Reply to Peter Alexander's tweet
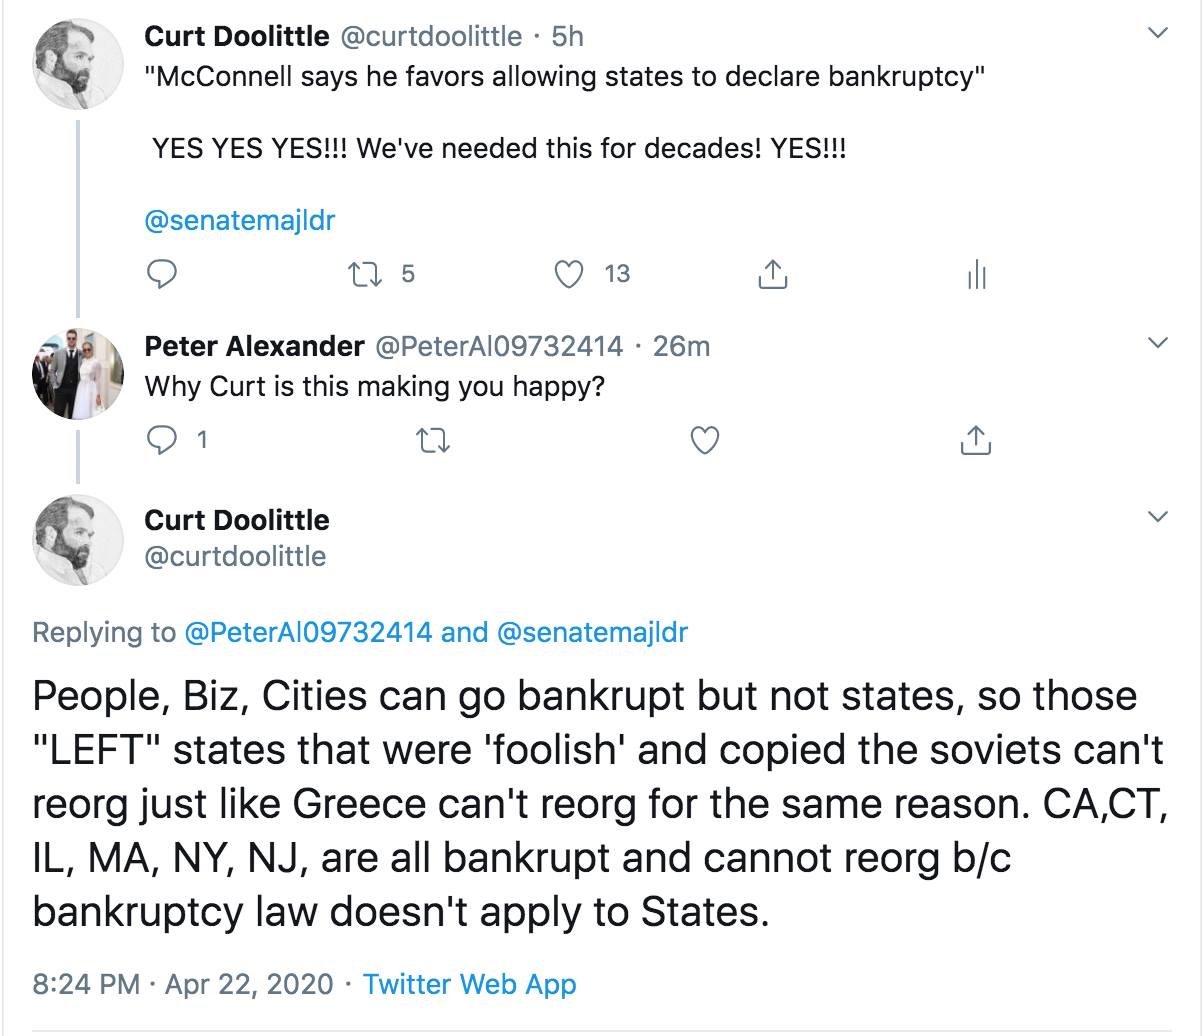The width and height of the screenshot is (1204, 1036). [x=163, y=439]
